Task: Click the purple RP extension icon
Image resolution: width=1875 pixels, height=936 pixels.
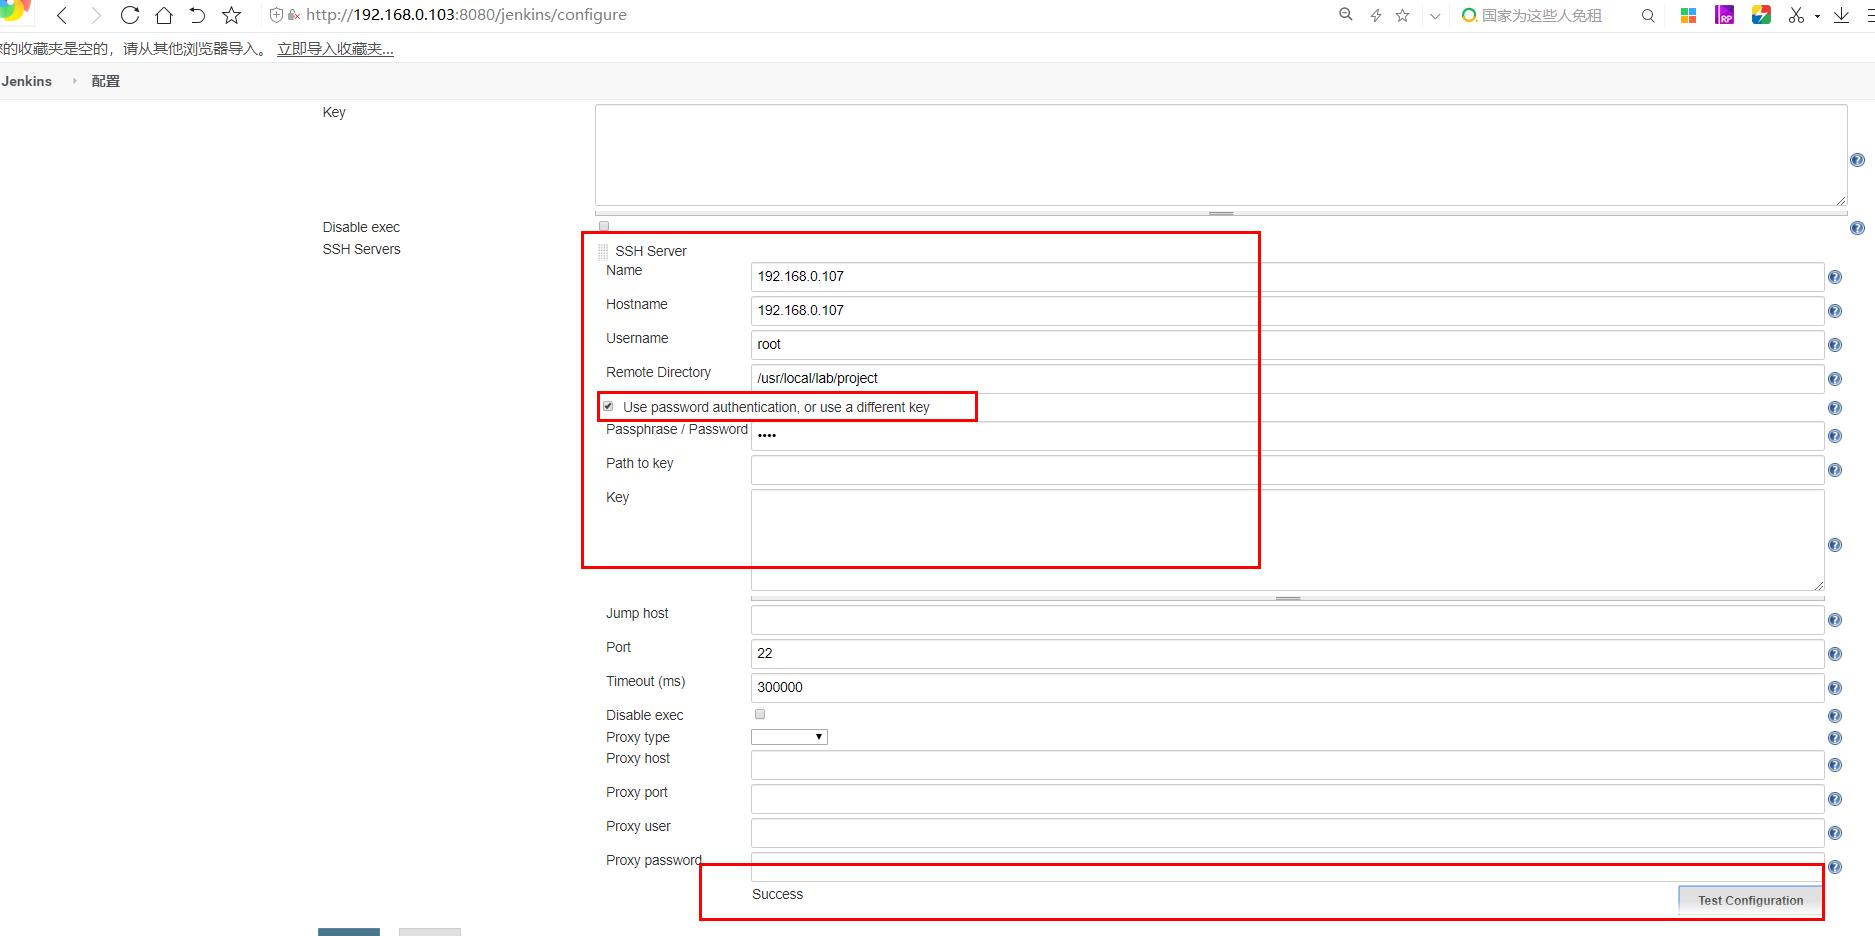Action: click(x=1725, y=15)
